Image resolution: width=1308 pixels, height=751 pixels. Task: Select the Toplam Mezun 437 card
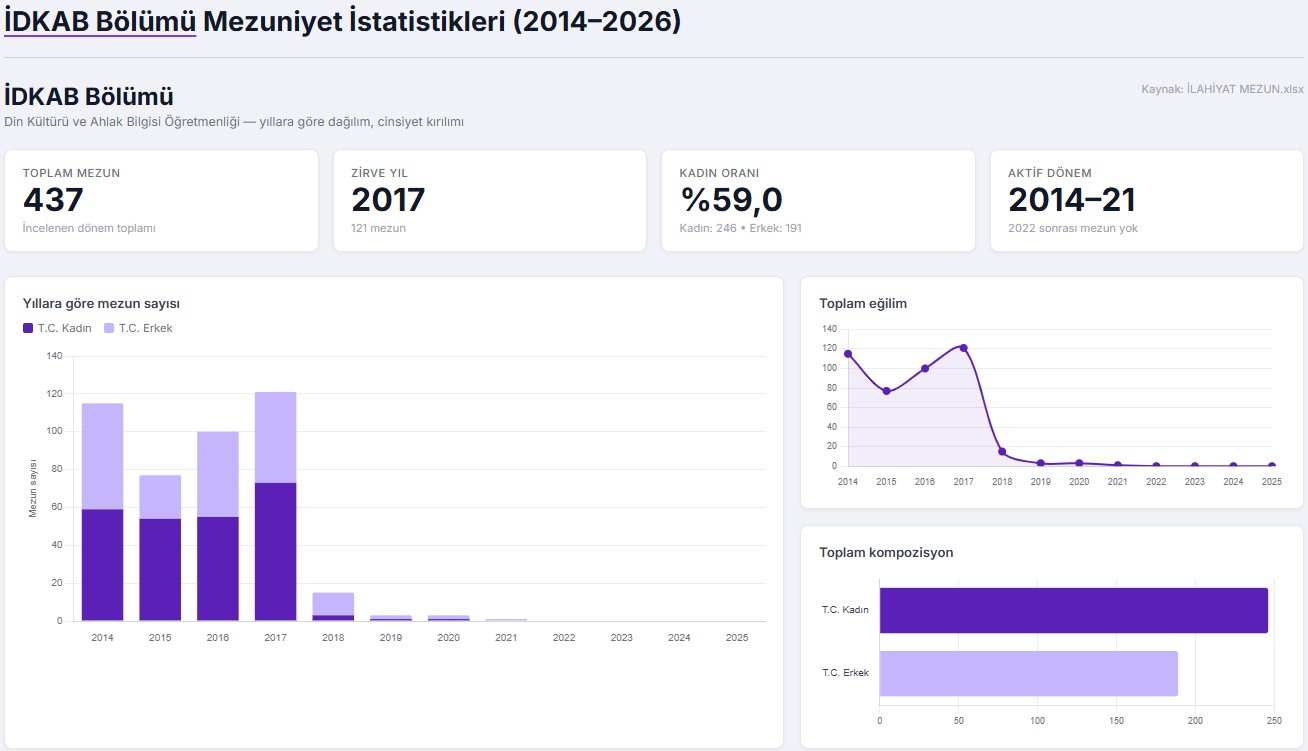click(161, 200)
